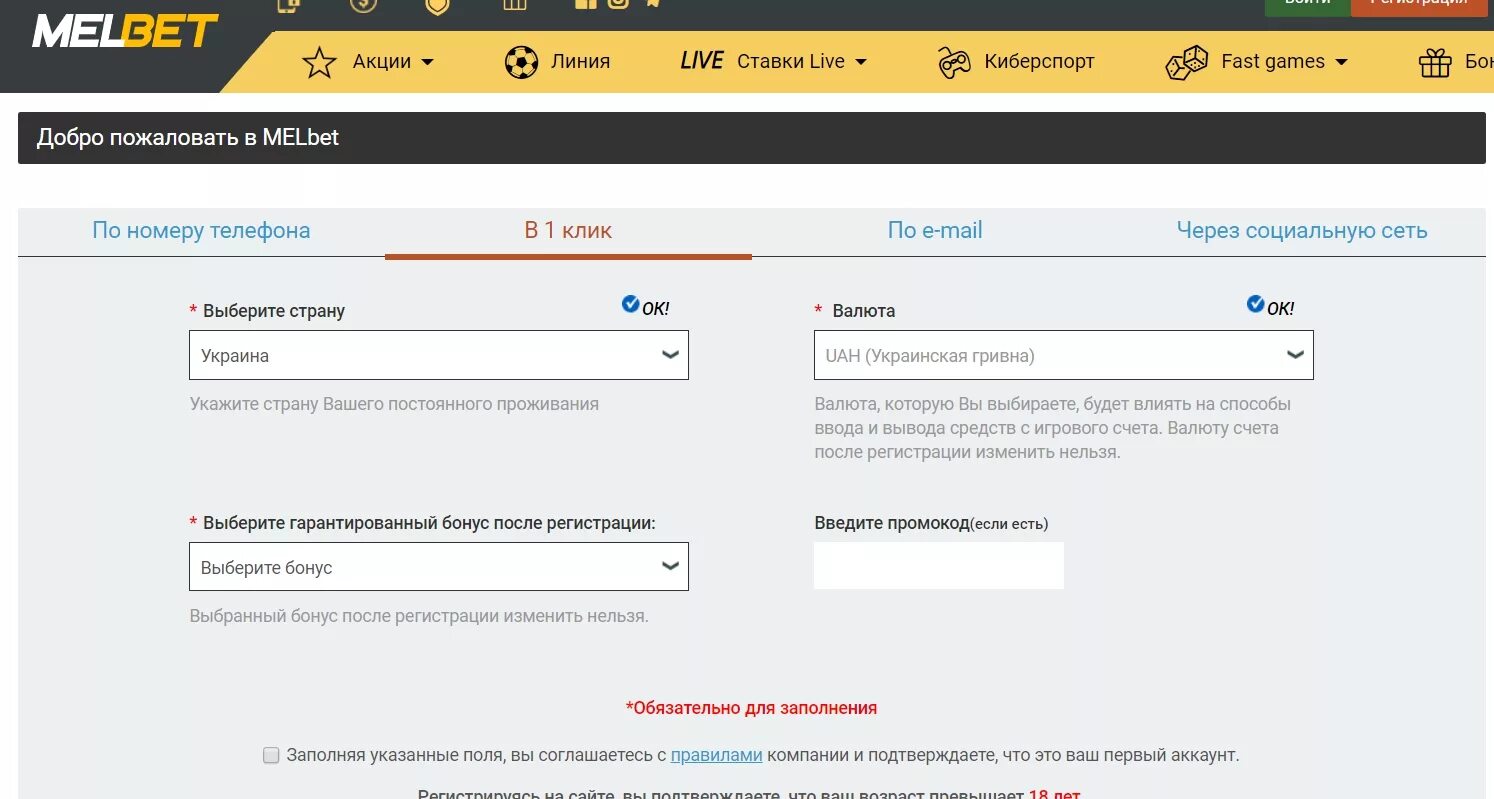Image resolution: width=1494 pixels, height=799 pixels.
Task: Switch to По номеру телефона tab
Action: (x=201, y=231)
